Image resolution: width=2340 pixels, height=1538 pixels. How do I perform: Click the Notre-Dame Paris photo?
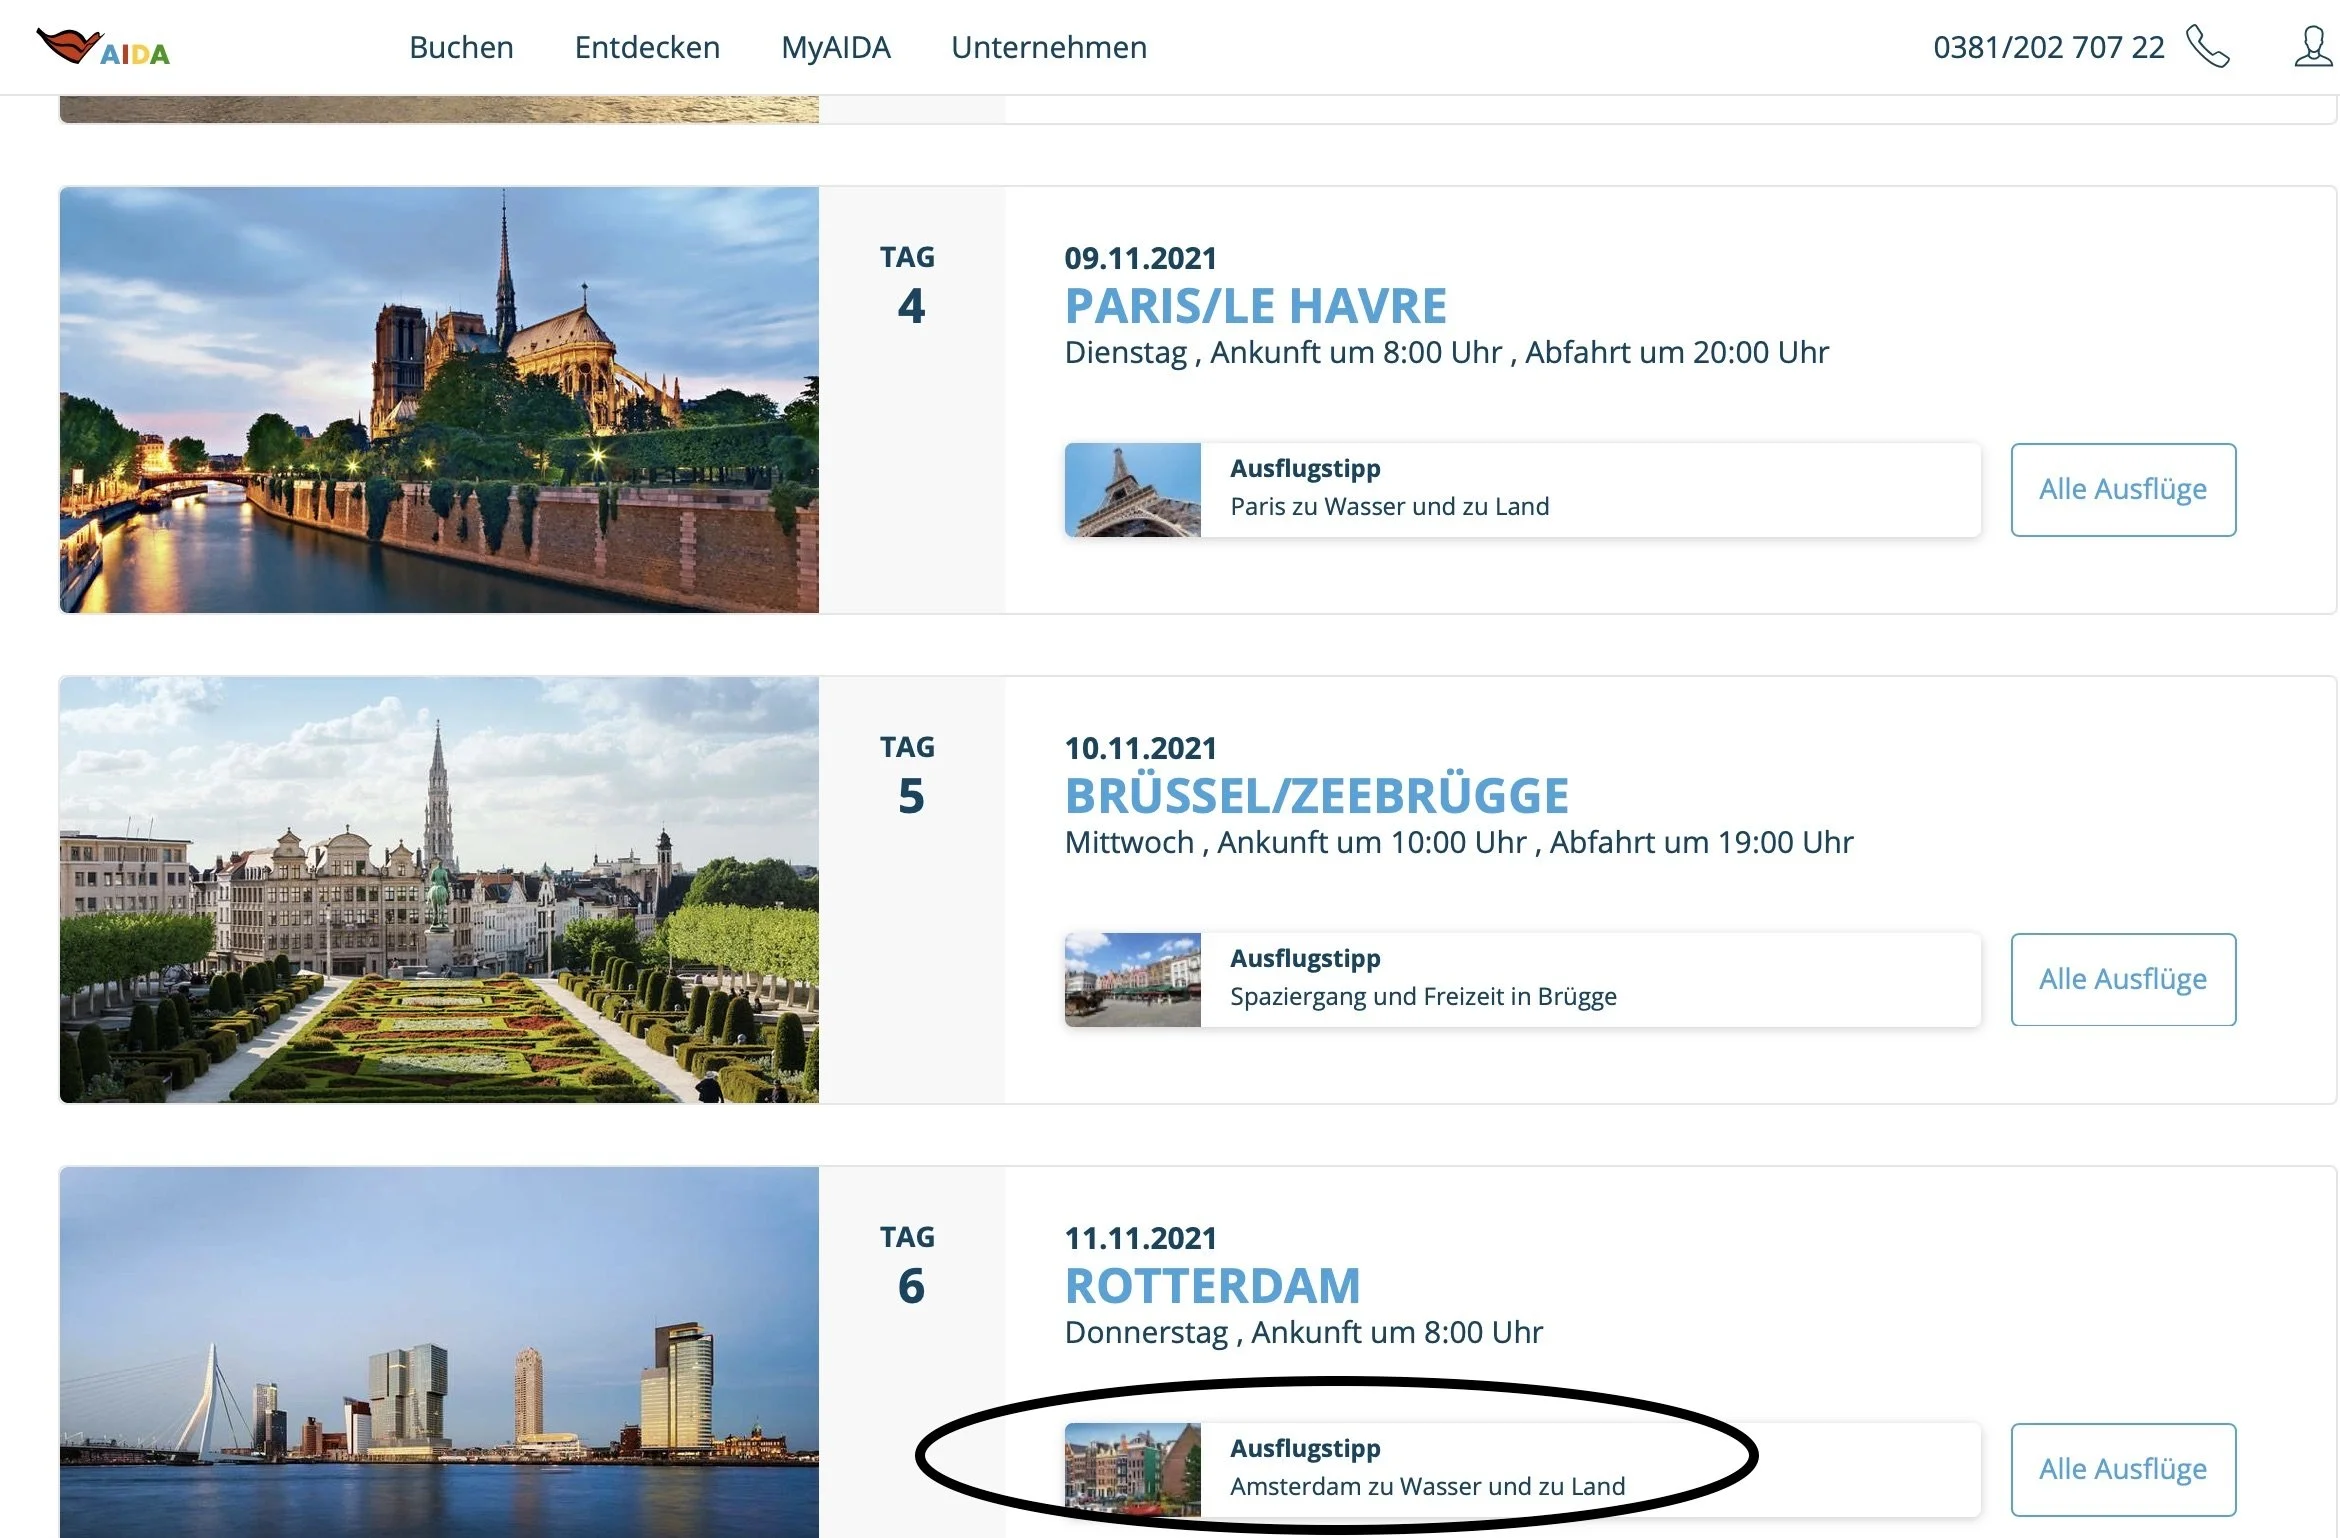point(439,400)
